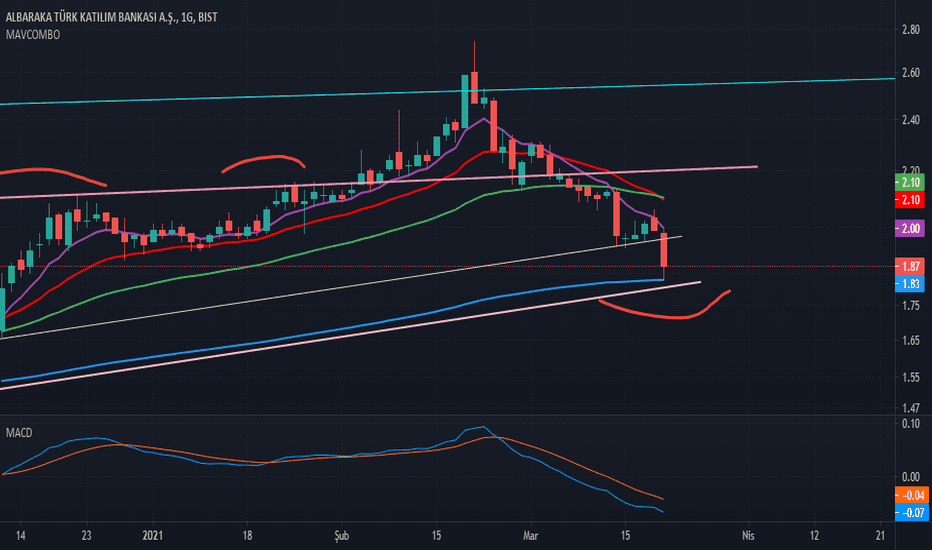Click the 0.00 MACD axis label
Image resolution: width=932 pixels, height=550 pixels.
[x=911, y=477]
